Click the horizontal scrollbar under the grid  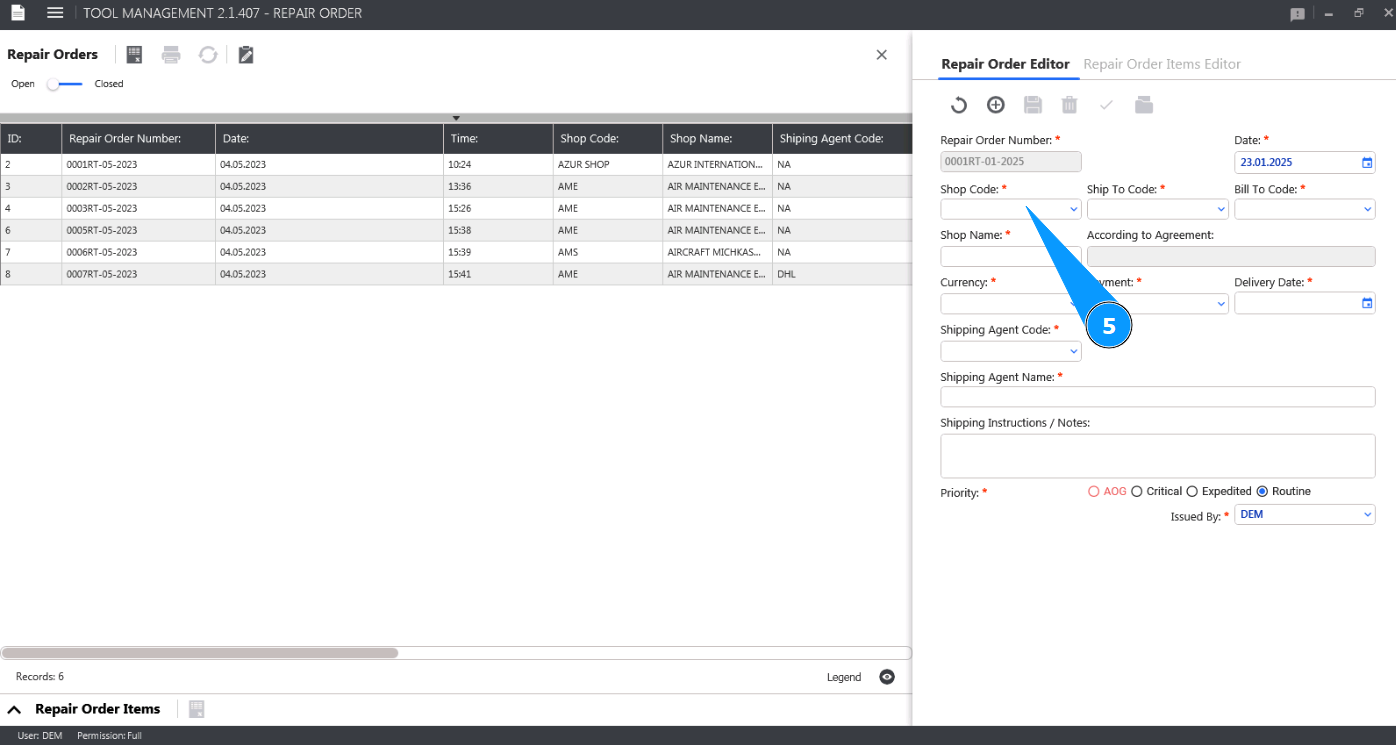tap(200, 653)
